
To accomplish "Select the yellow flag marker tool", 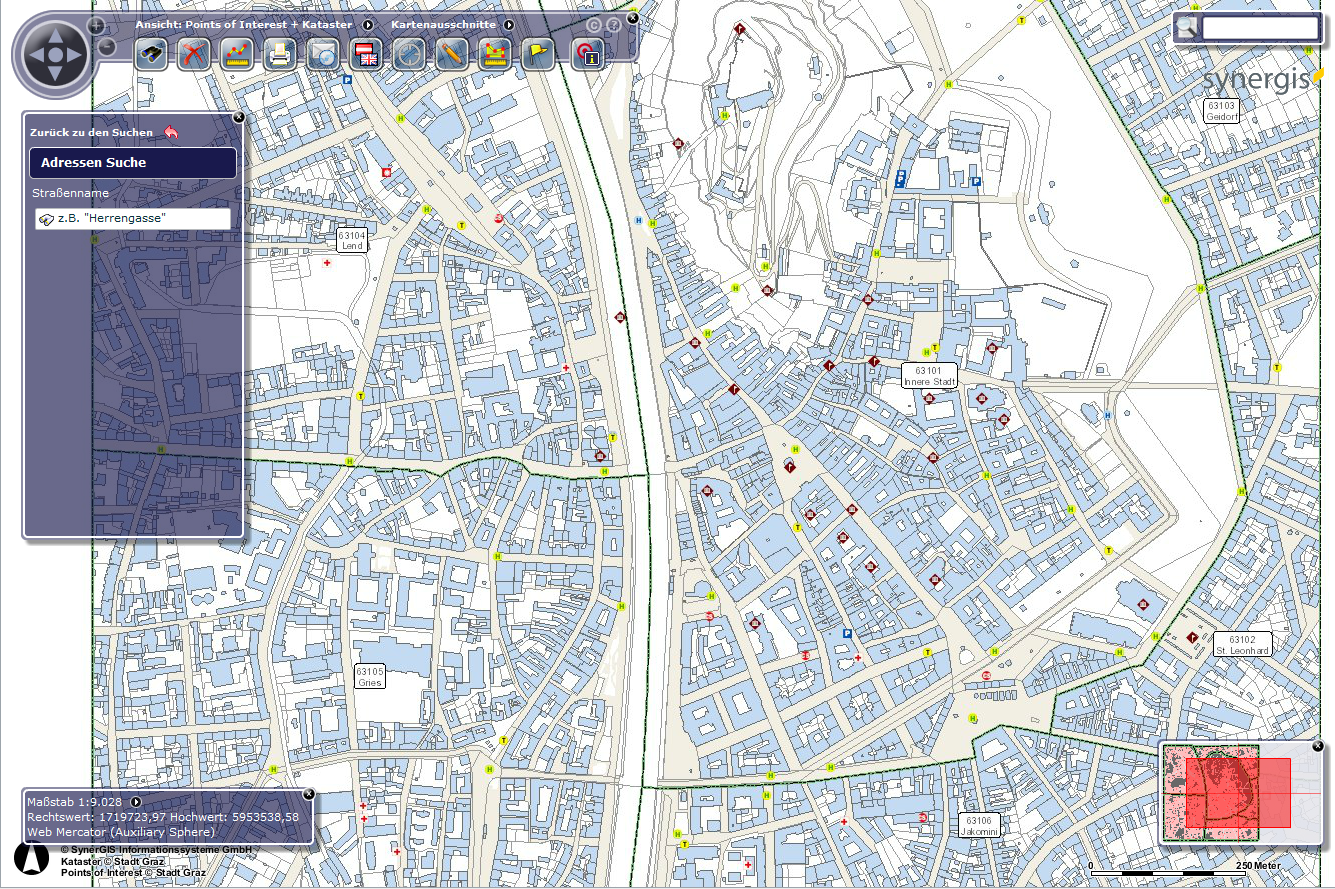I will 538,55.
